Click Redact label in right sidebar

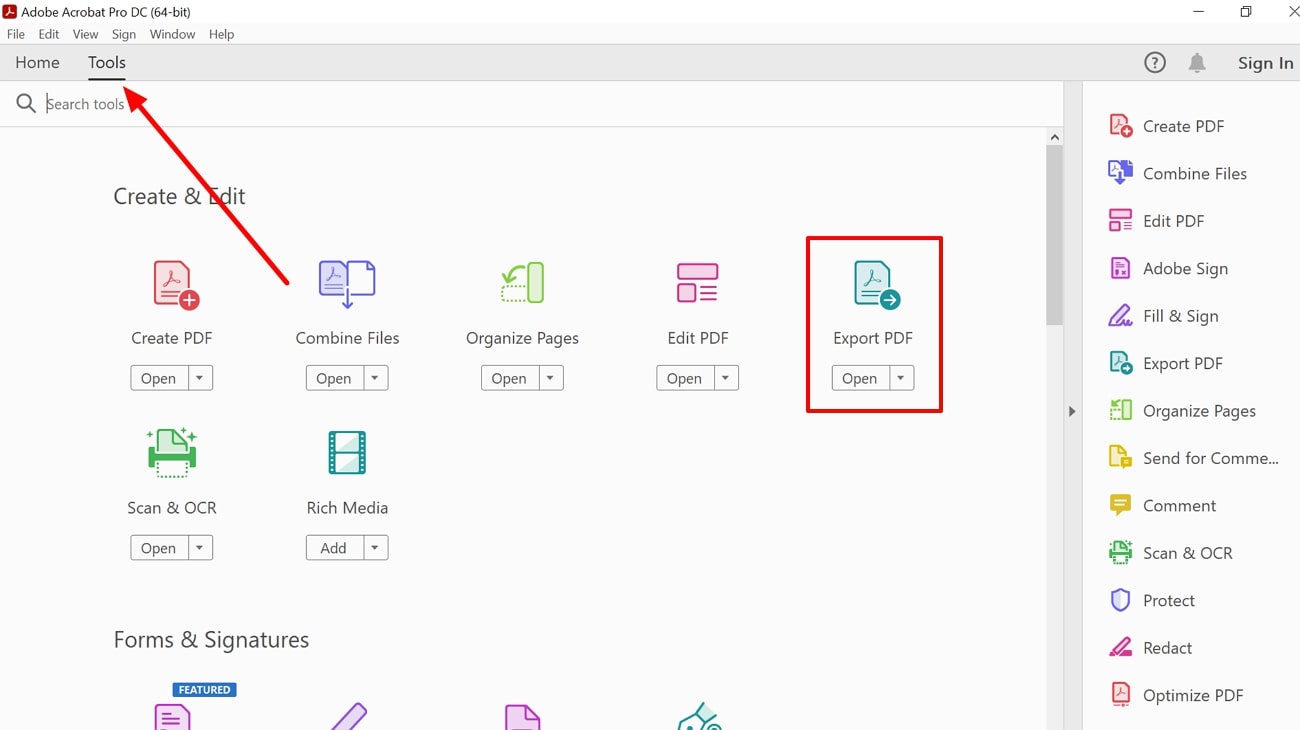(1168, 648)
